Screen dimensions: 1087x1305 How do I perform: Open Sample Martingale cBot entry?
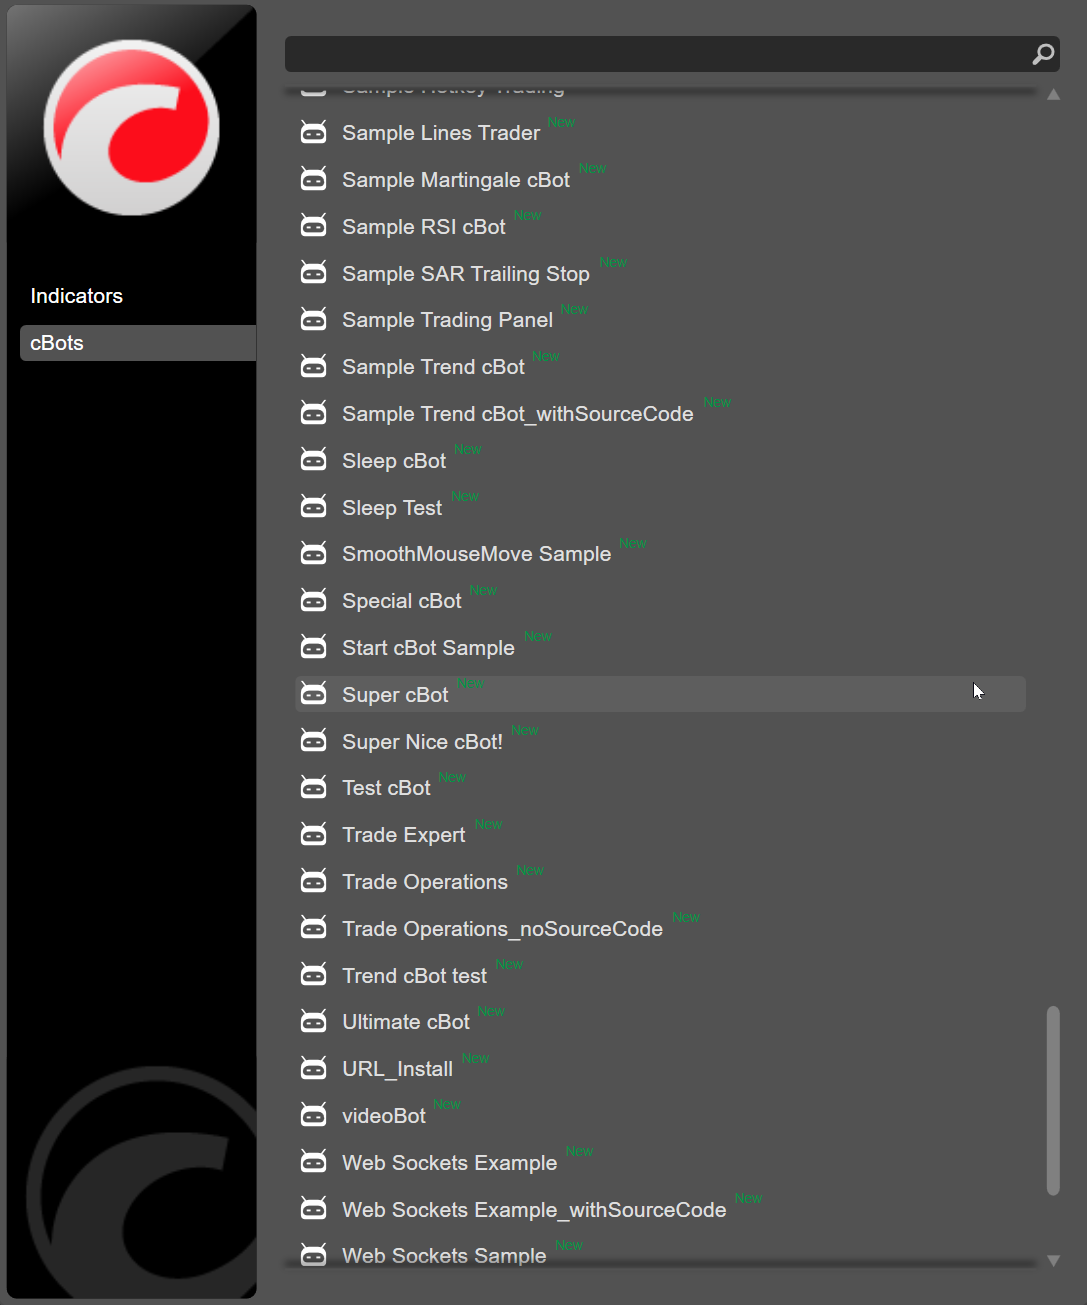click(455, 180)
